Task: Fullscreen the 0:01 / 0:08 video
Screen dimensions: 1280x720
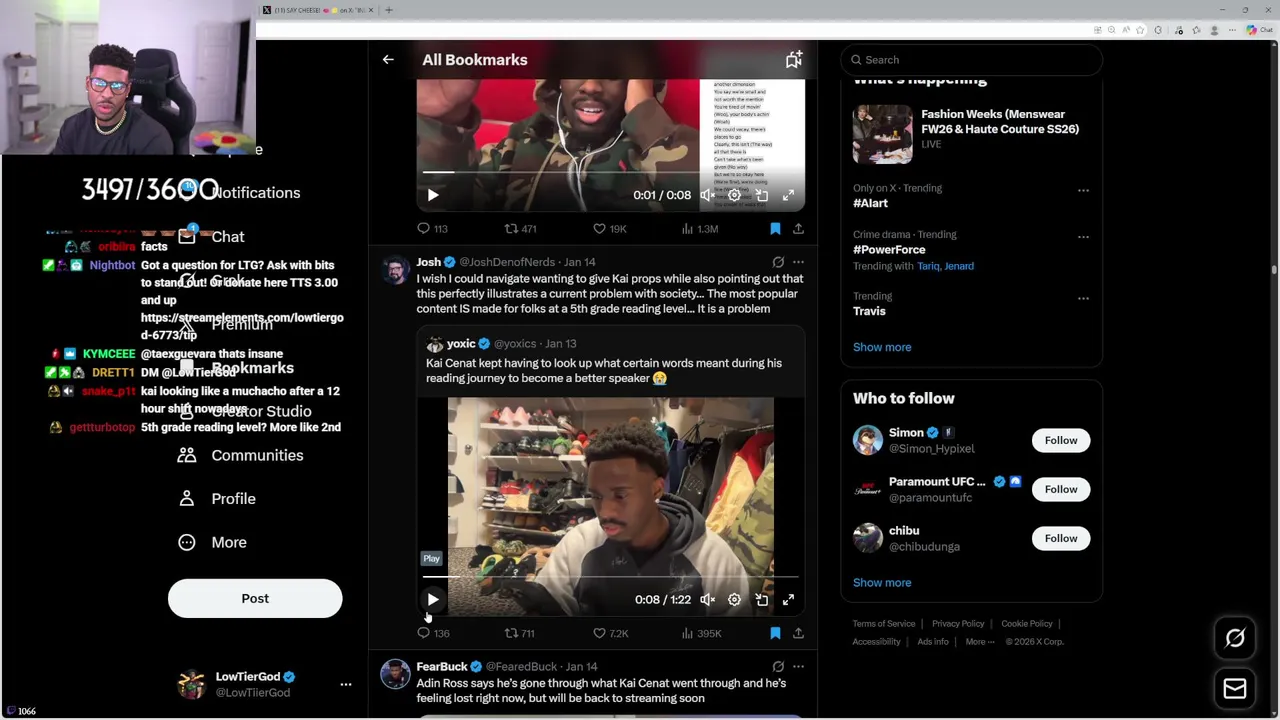Action: [x=788, y=196]
